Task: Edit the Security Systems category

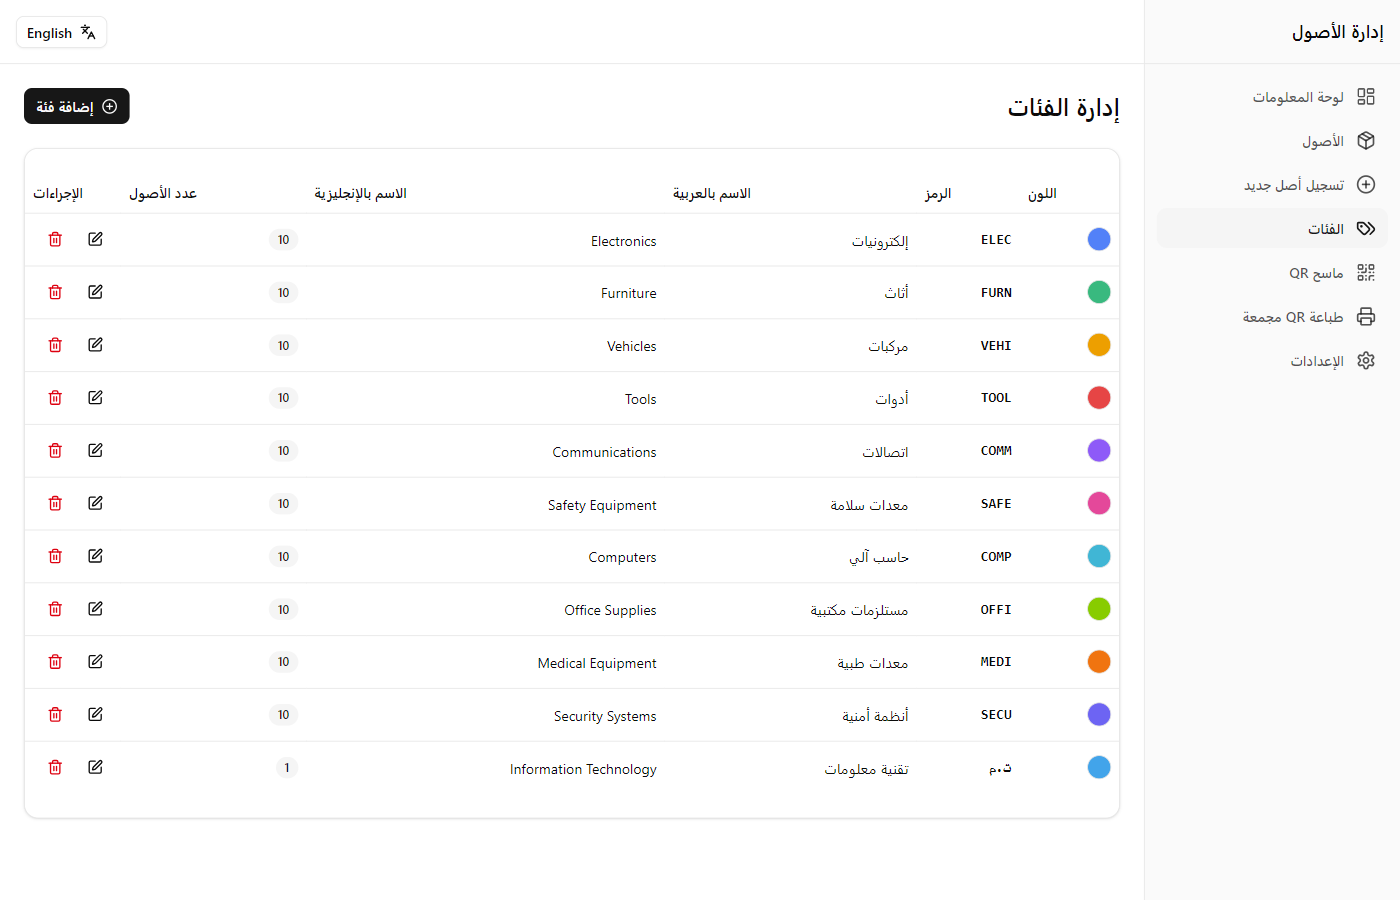Action: [95, 714]
